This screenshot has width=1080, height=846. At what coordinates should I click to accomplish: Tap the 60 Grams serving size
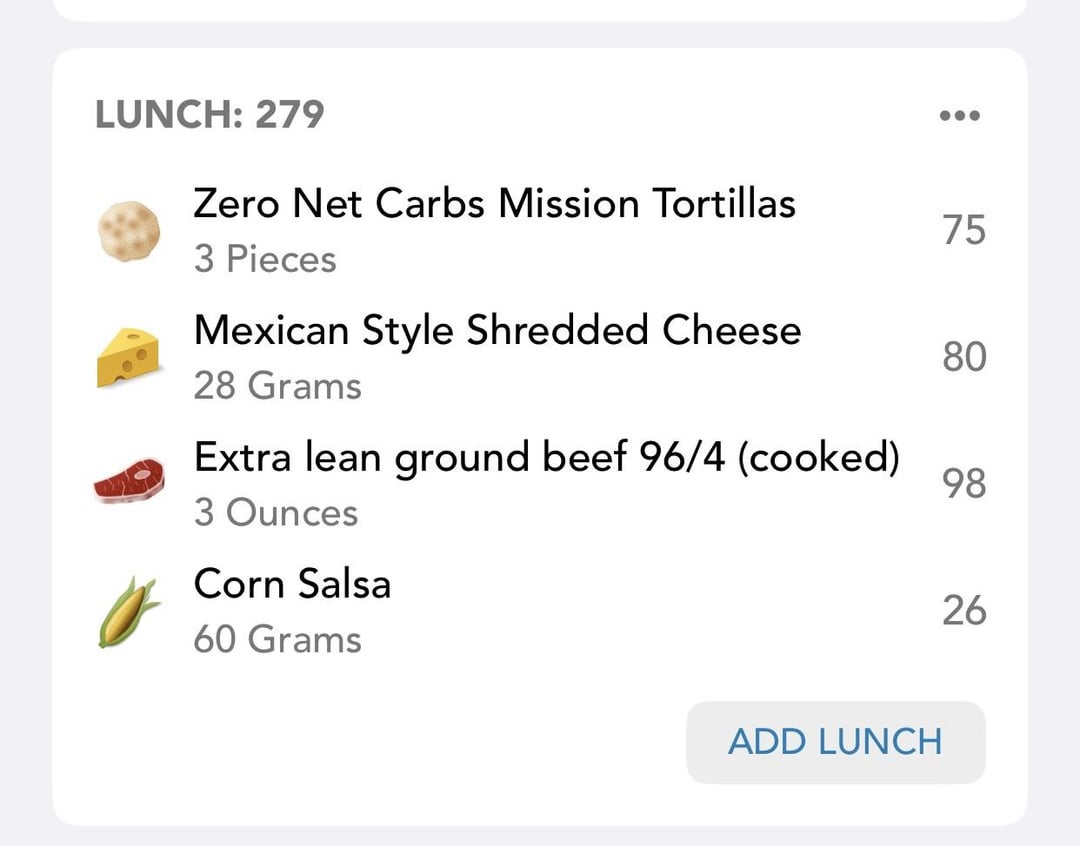[x=278, y=639]
